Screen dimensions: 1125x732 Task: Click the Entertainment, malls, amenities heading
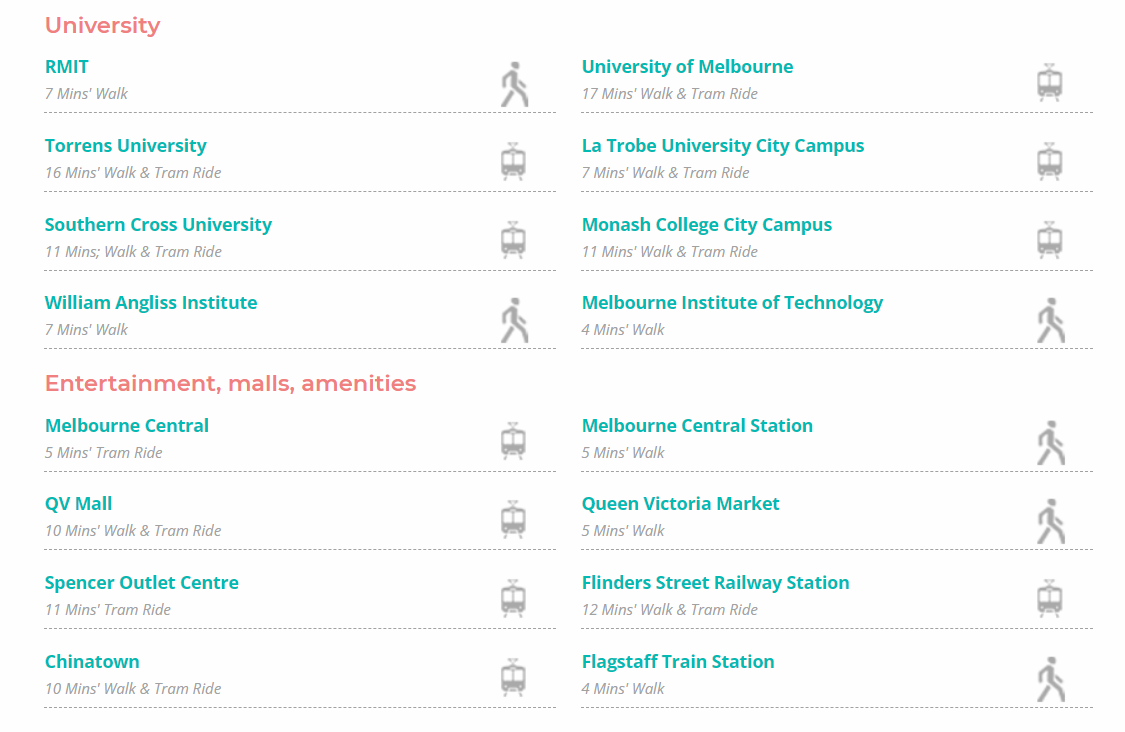point(230,383)
